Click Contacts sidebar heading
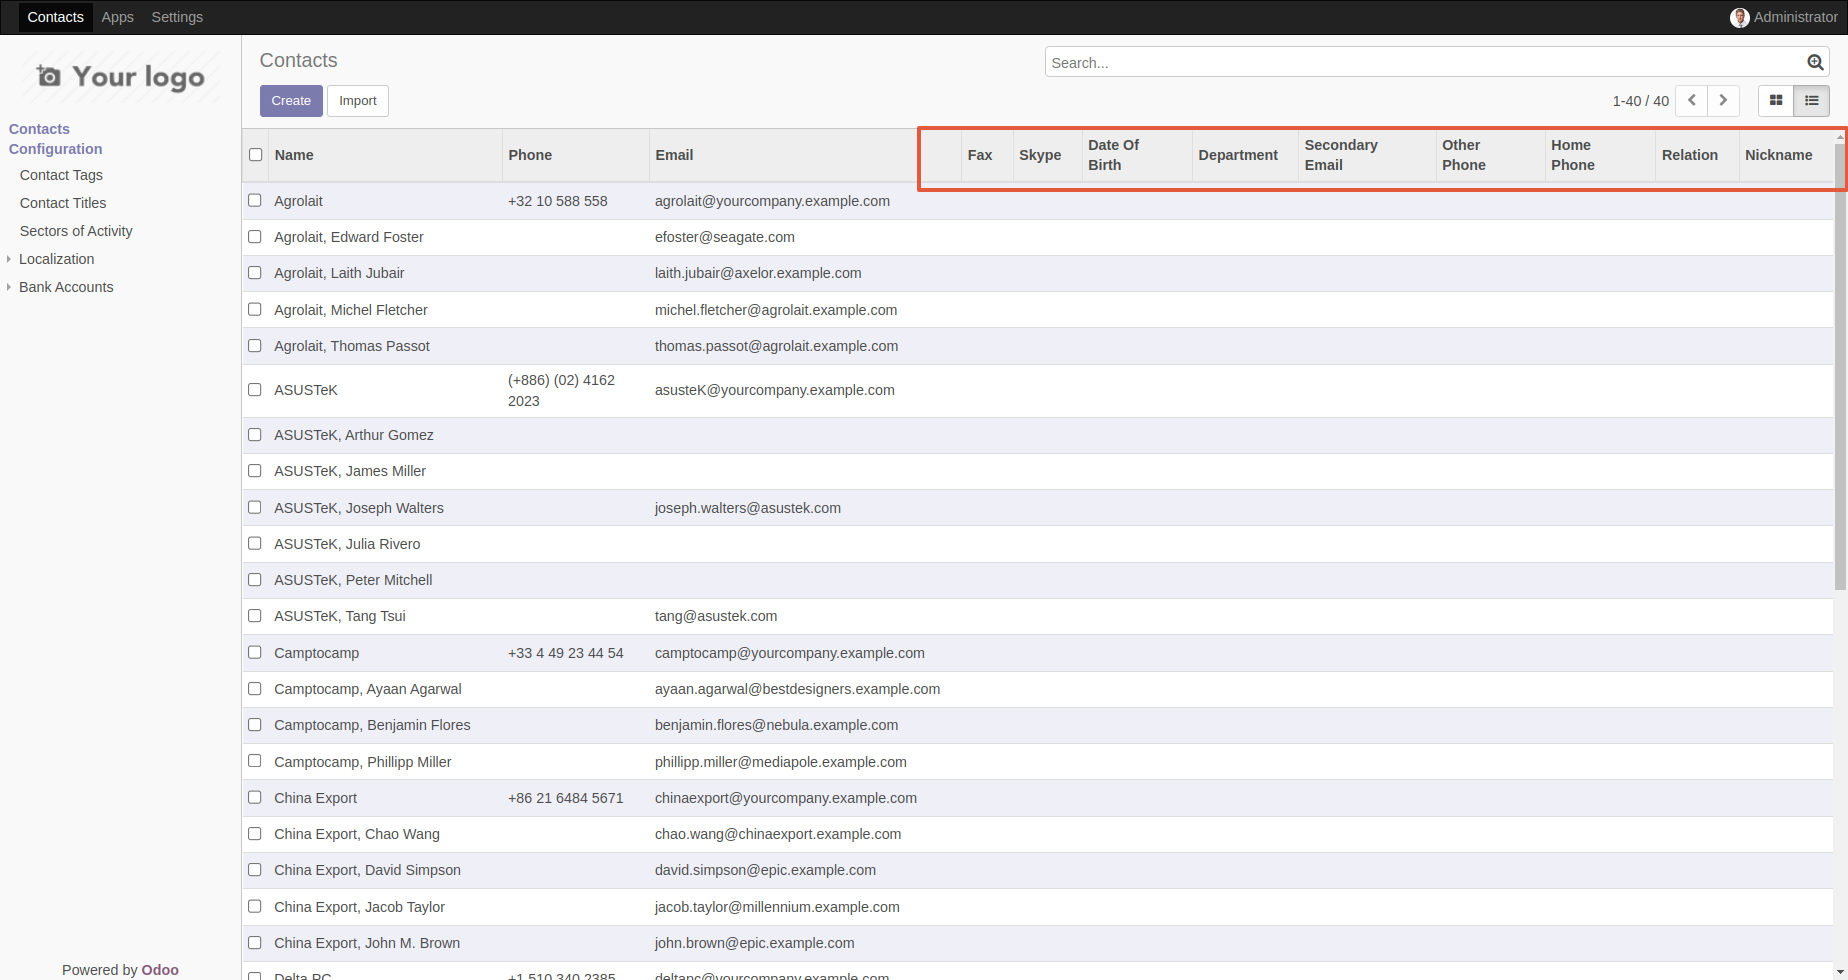The height and width of the screenshot is (980, 1848). pyautogui.click(x=39, y=129)
